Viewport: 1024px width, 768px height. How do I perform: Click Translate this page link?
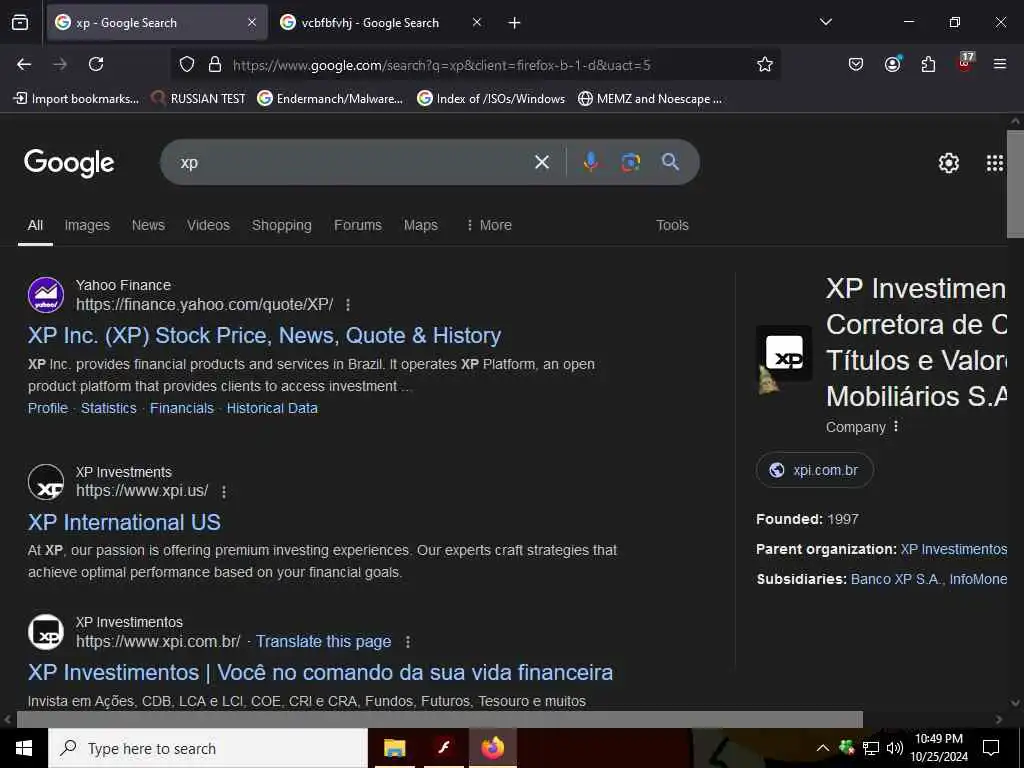pyautogui.click(x=323, y=642)
